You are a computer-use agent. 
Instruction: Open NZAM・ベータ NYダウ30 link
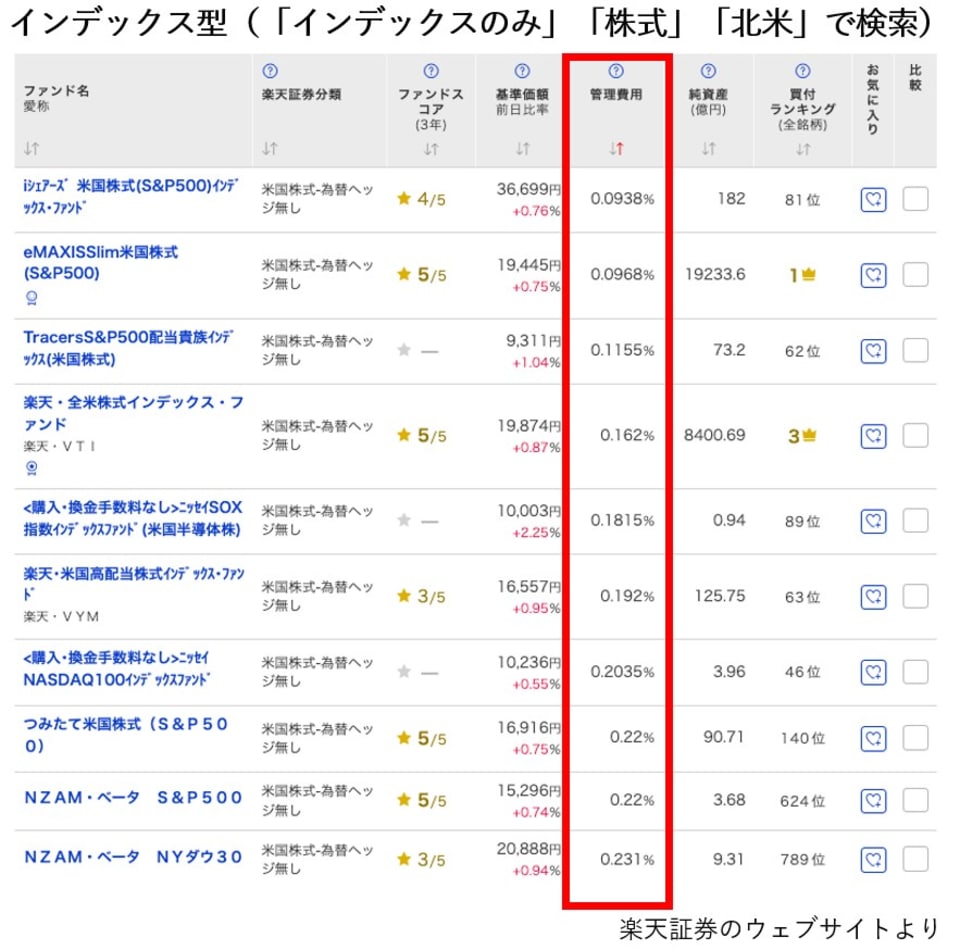point(133,857)
